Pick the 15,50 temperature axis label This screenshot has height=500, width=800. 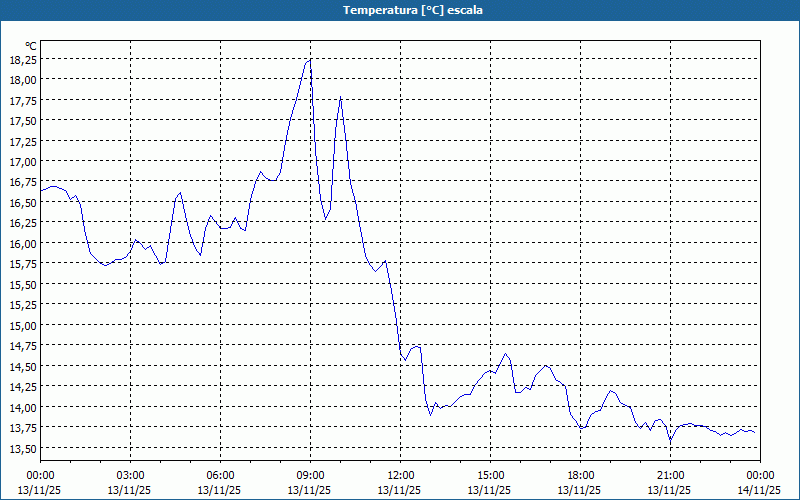[x=22, y=285]
